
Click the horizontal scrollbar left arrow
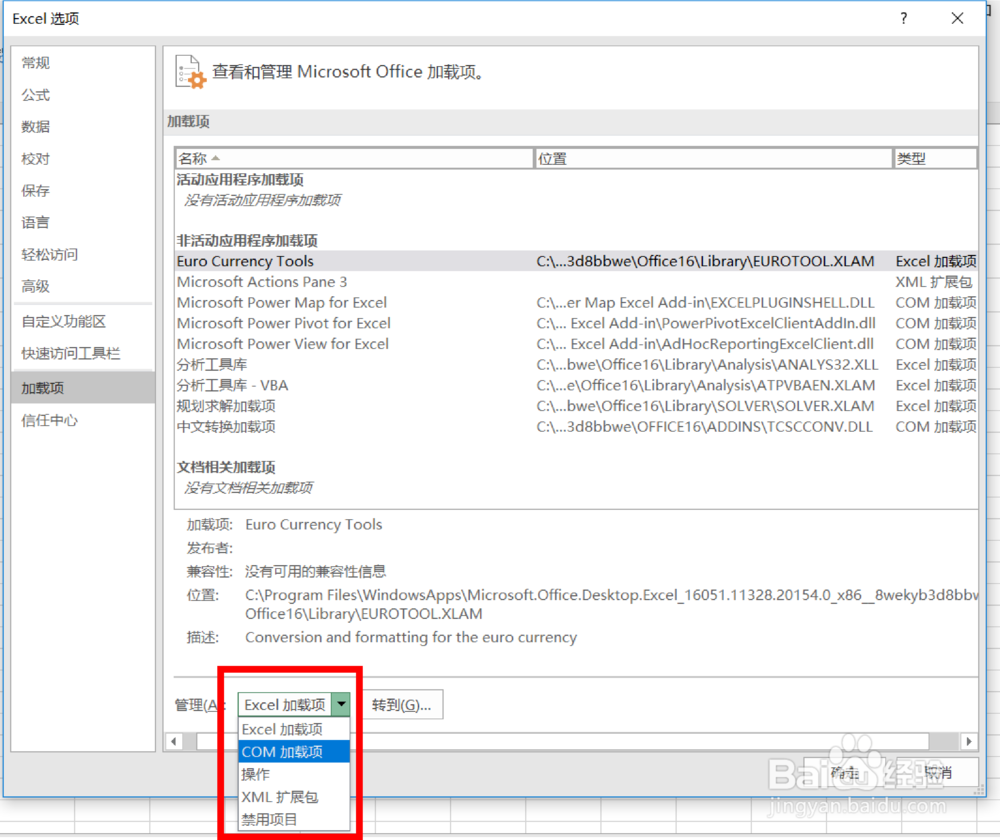tap(173, 741)
